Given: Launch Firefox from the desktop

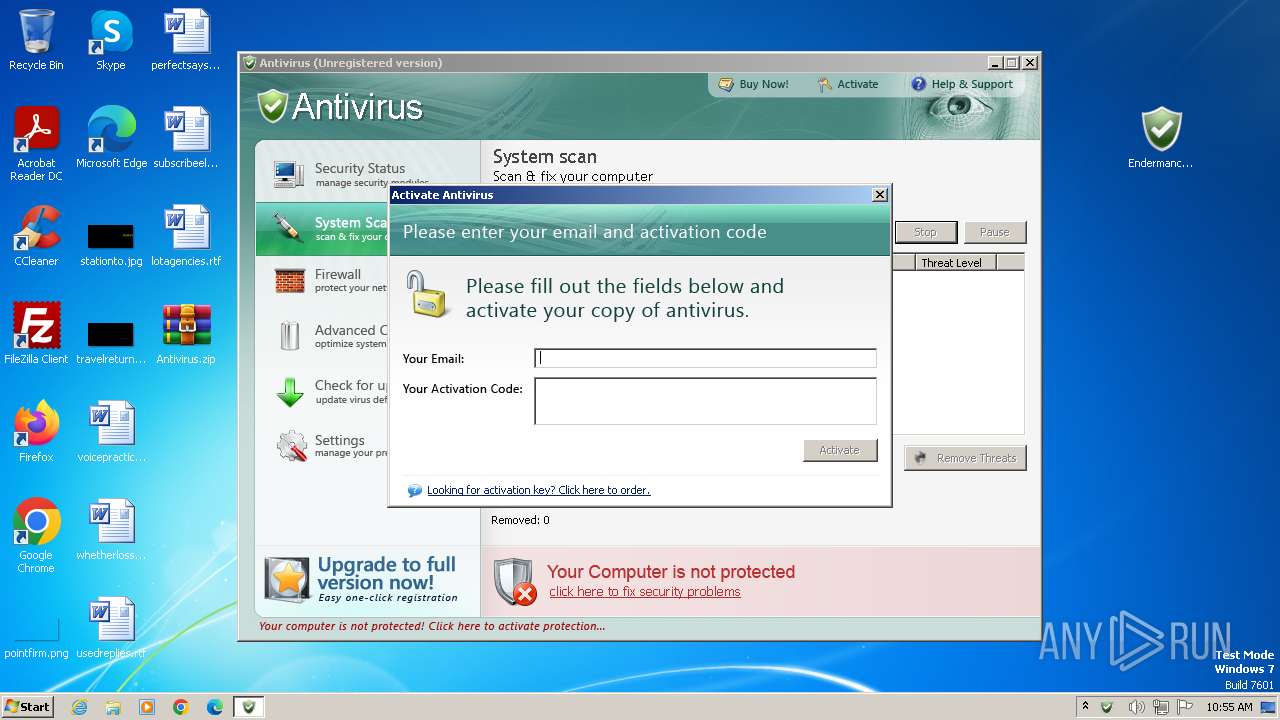Looking at the screenshot, I should pos(36,431).
